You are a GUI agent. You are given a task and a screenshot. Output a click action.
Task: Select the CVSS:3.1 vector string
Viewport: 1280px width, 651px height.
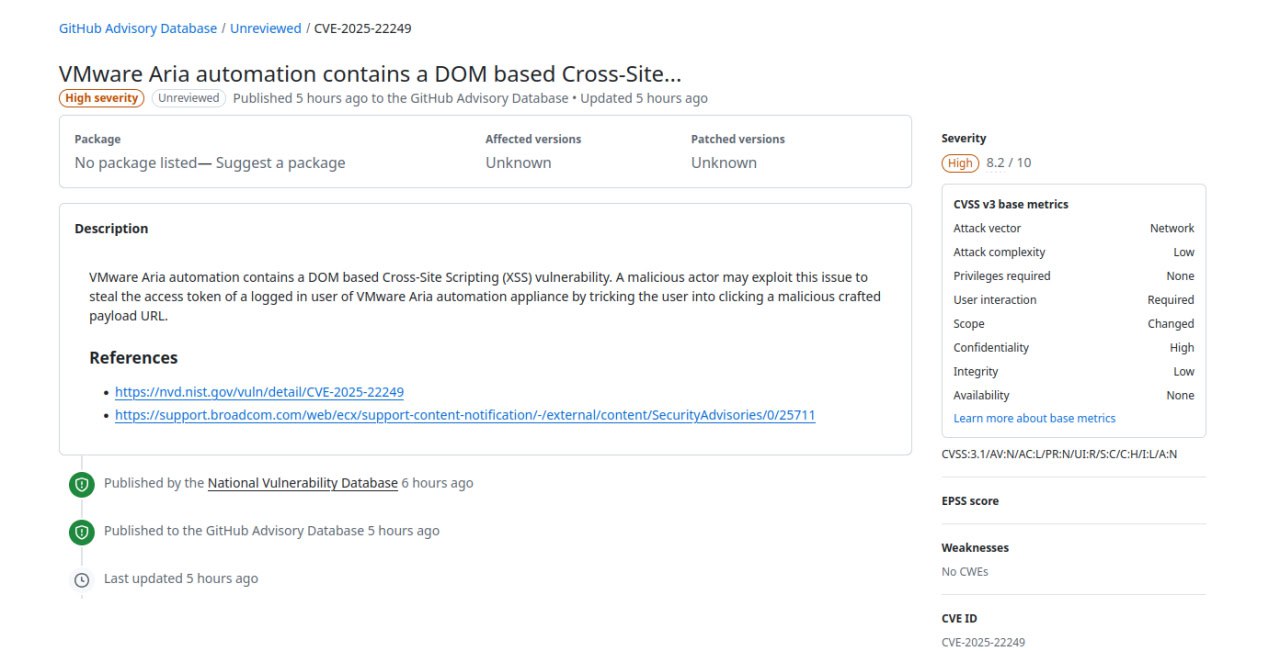(x=1059, y=454)
